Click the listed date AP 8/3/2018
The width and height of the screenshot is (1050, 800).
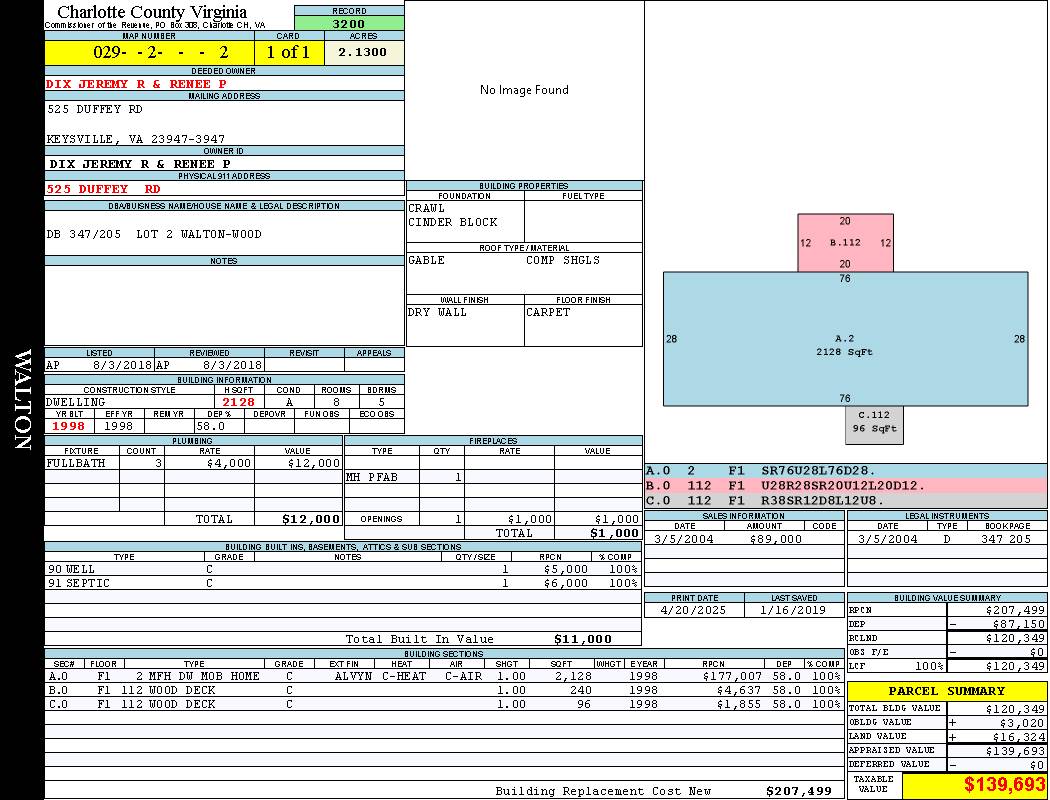click(99, 365)
